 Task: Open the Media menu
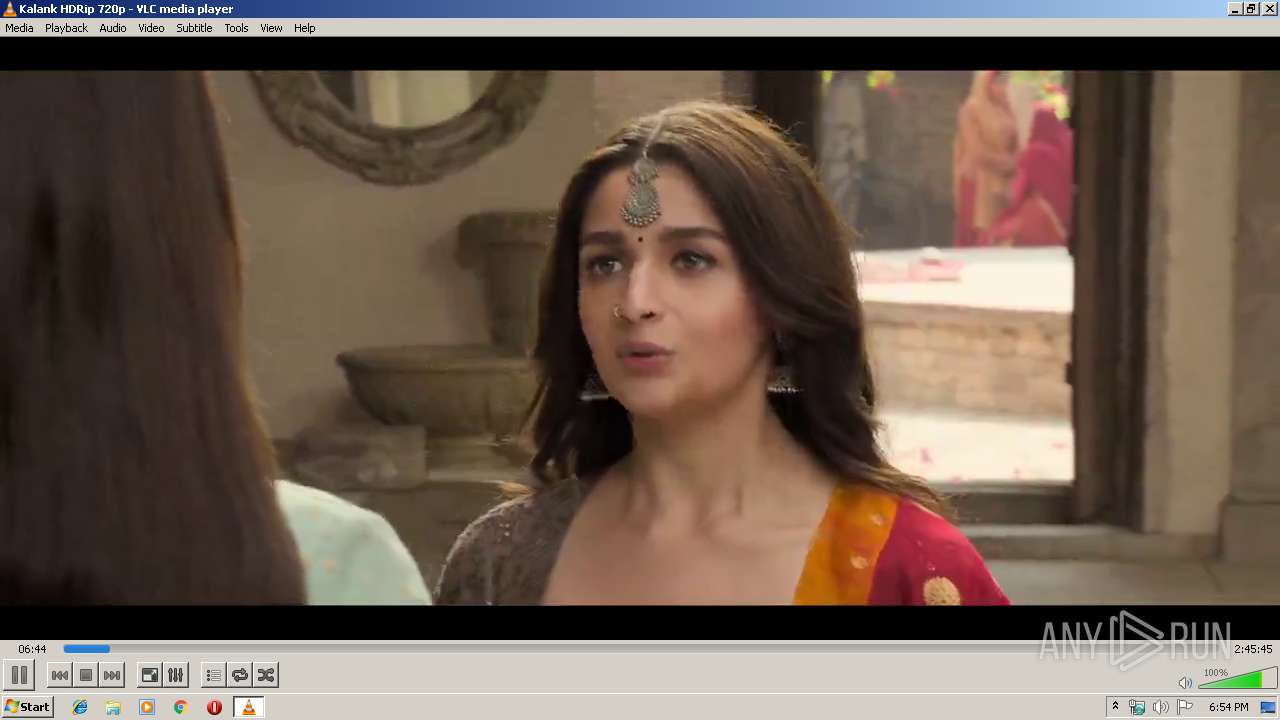pyautogui.click(x=19, y=28)
